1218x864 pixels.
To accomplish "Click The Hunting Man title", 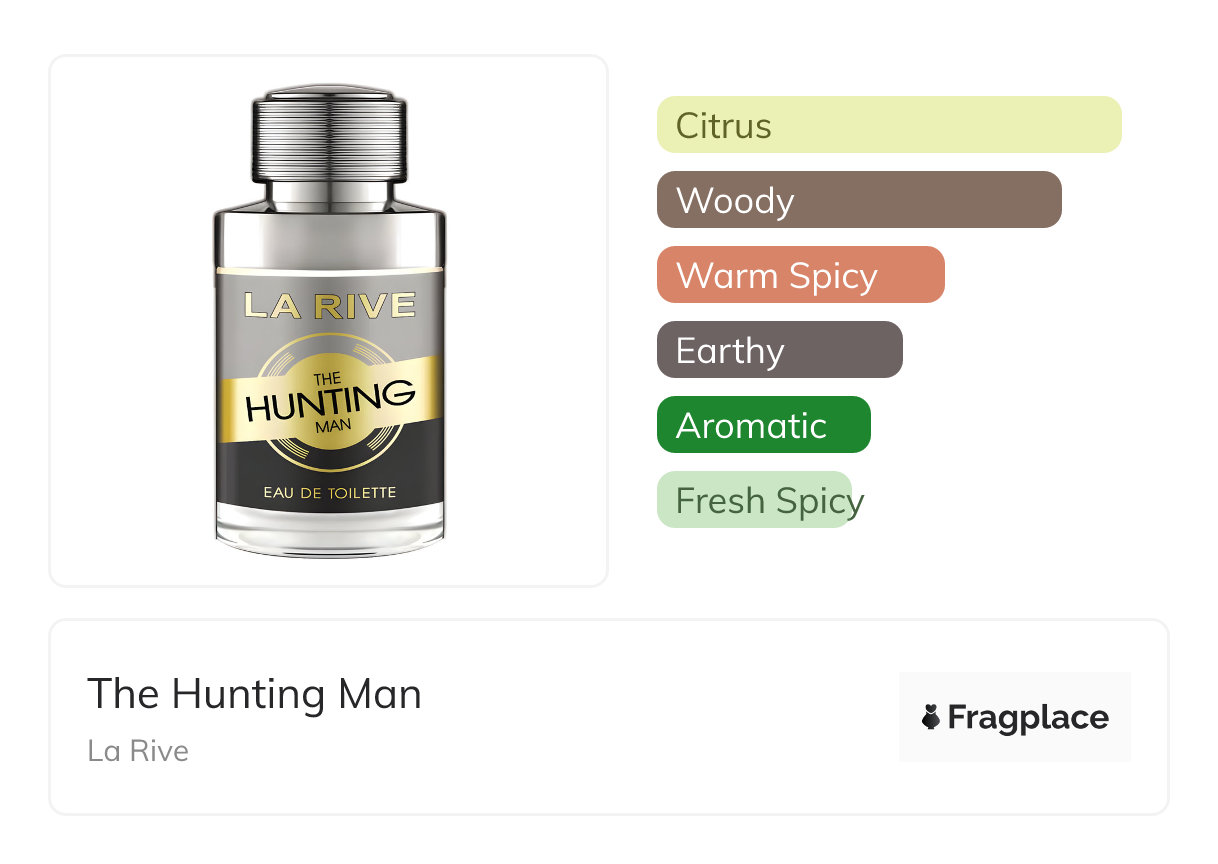I will click(x=254, y=694).
